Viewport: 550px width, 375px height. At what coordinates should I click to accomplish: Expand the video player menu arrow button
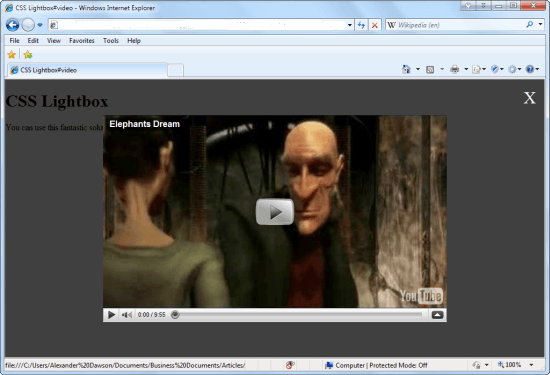tap(437, 315)
